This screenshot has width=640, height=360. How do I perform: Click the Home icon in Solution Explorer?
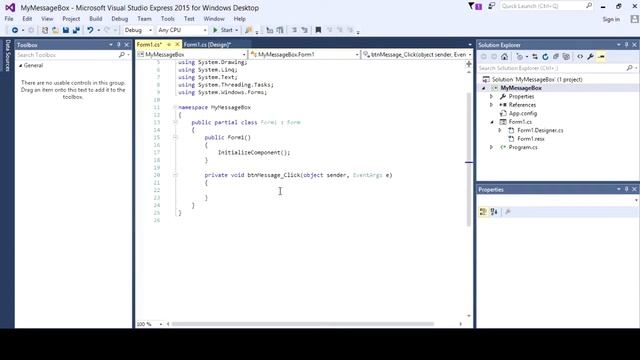click(x=504, y=57)
